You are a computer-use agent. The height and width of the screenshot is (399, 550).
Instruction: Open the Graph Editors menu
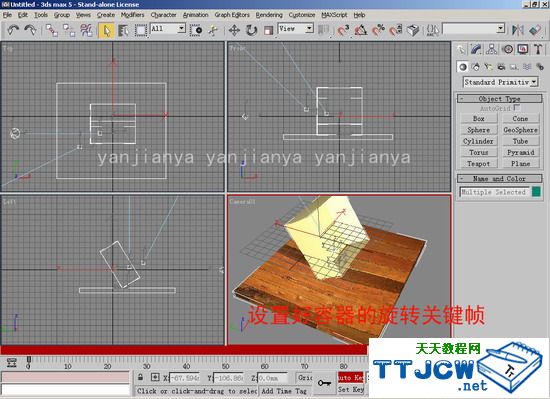(232, 15)
